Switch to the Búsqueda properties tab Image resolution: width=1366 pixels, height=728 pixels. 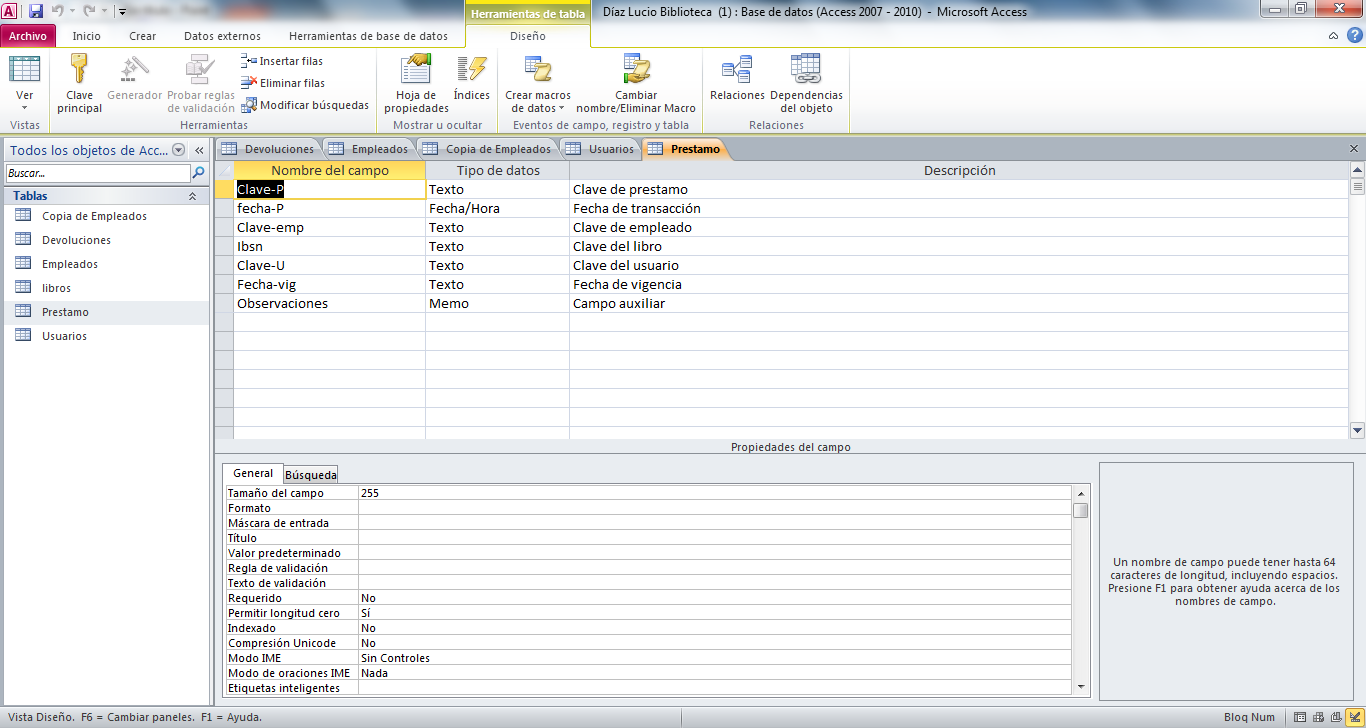coord(311,475)
